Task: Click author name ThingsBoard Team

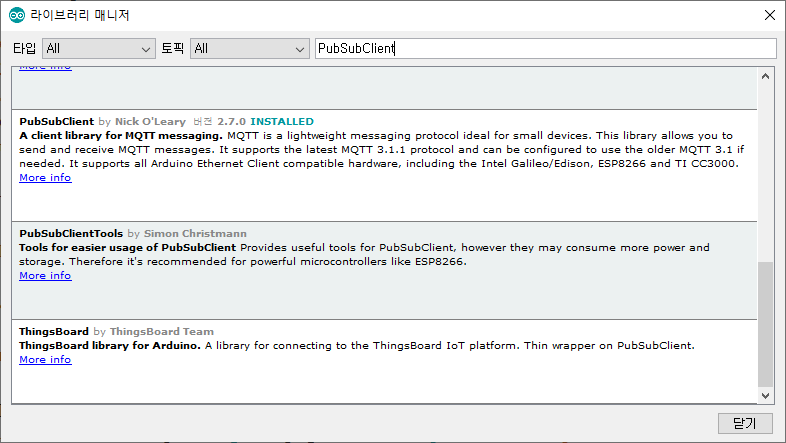Action: [x=161, y=331]
